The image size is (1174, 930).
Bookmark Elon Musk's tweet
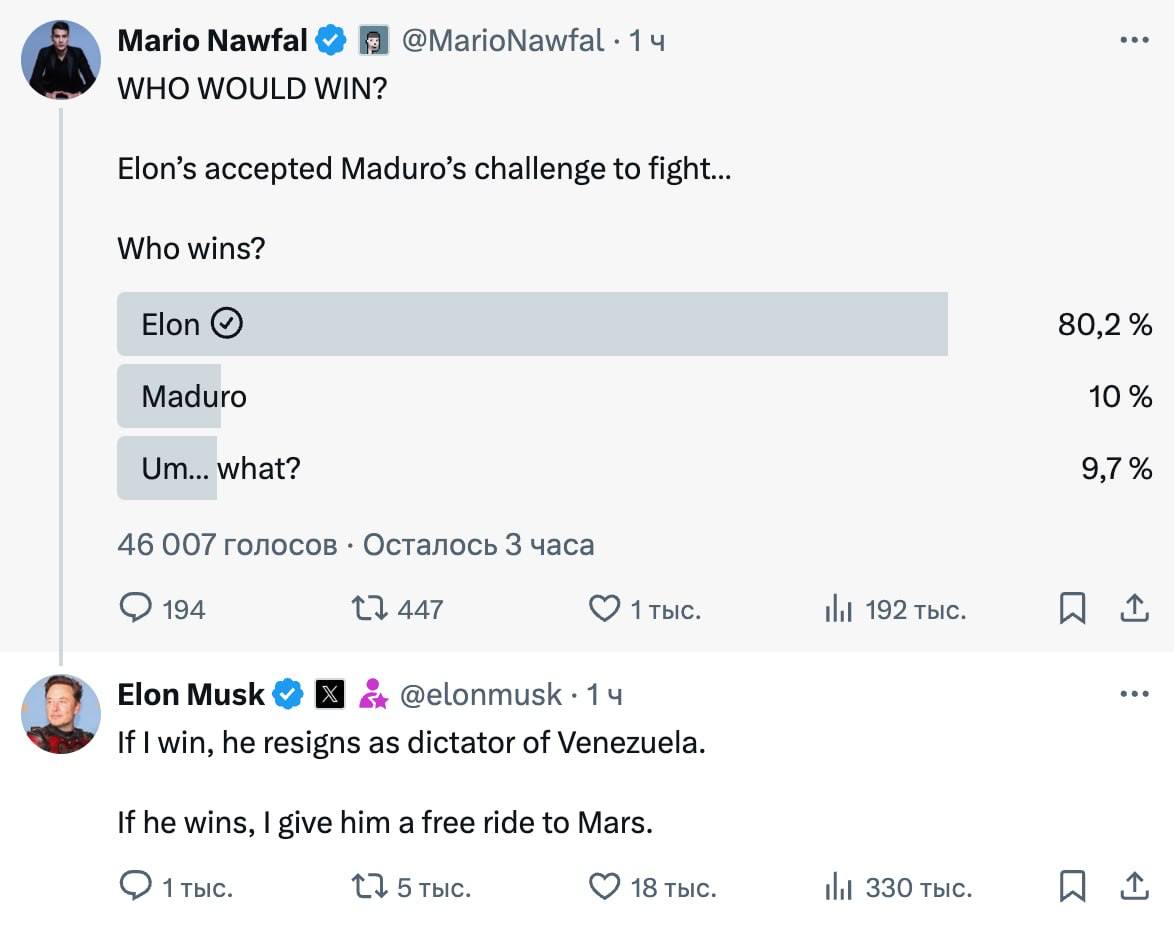pyautogui.click(x=1072, y=886)
